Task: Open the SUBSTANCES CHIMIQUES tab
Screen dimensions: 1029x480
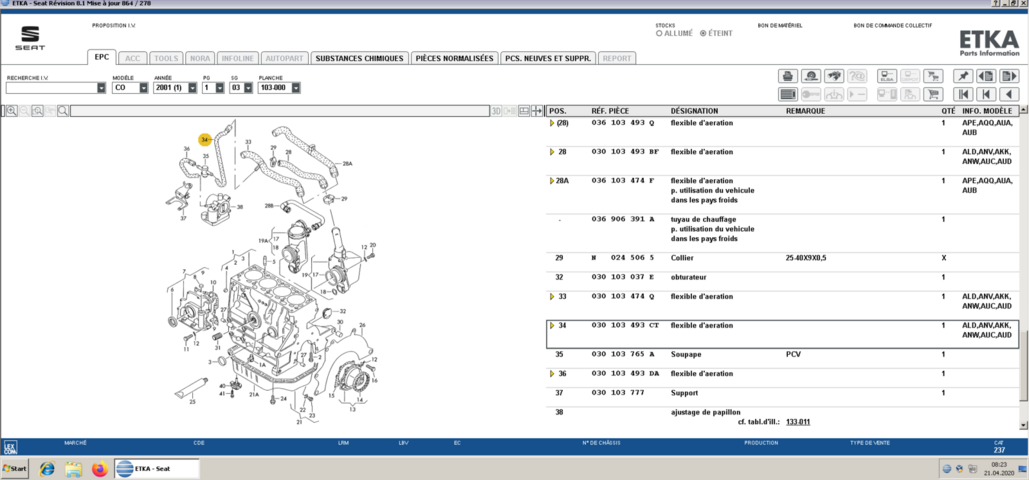Action: (359, 58)
